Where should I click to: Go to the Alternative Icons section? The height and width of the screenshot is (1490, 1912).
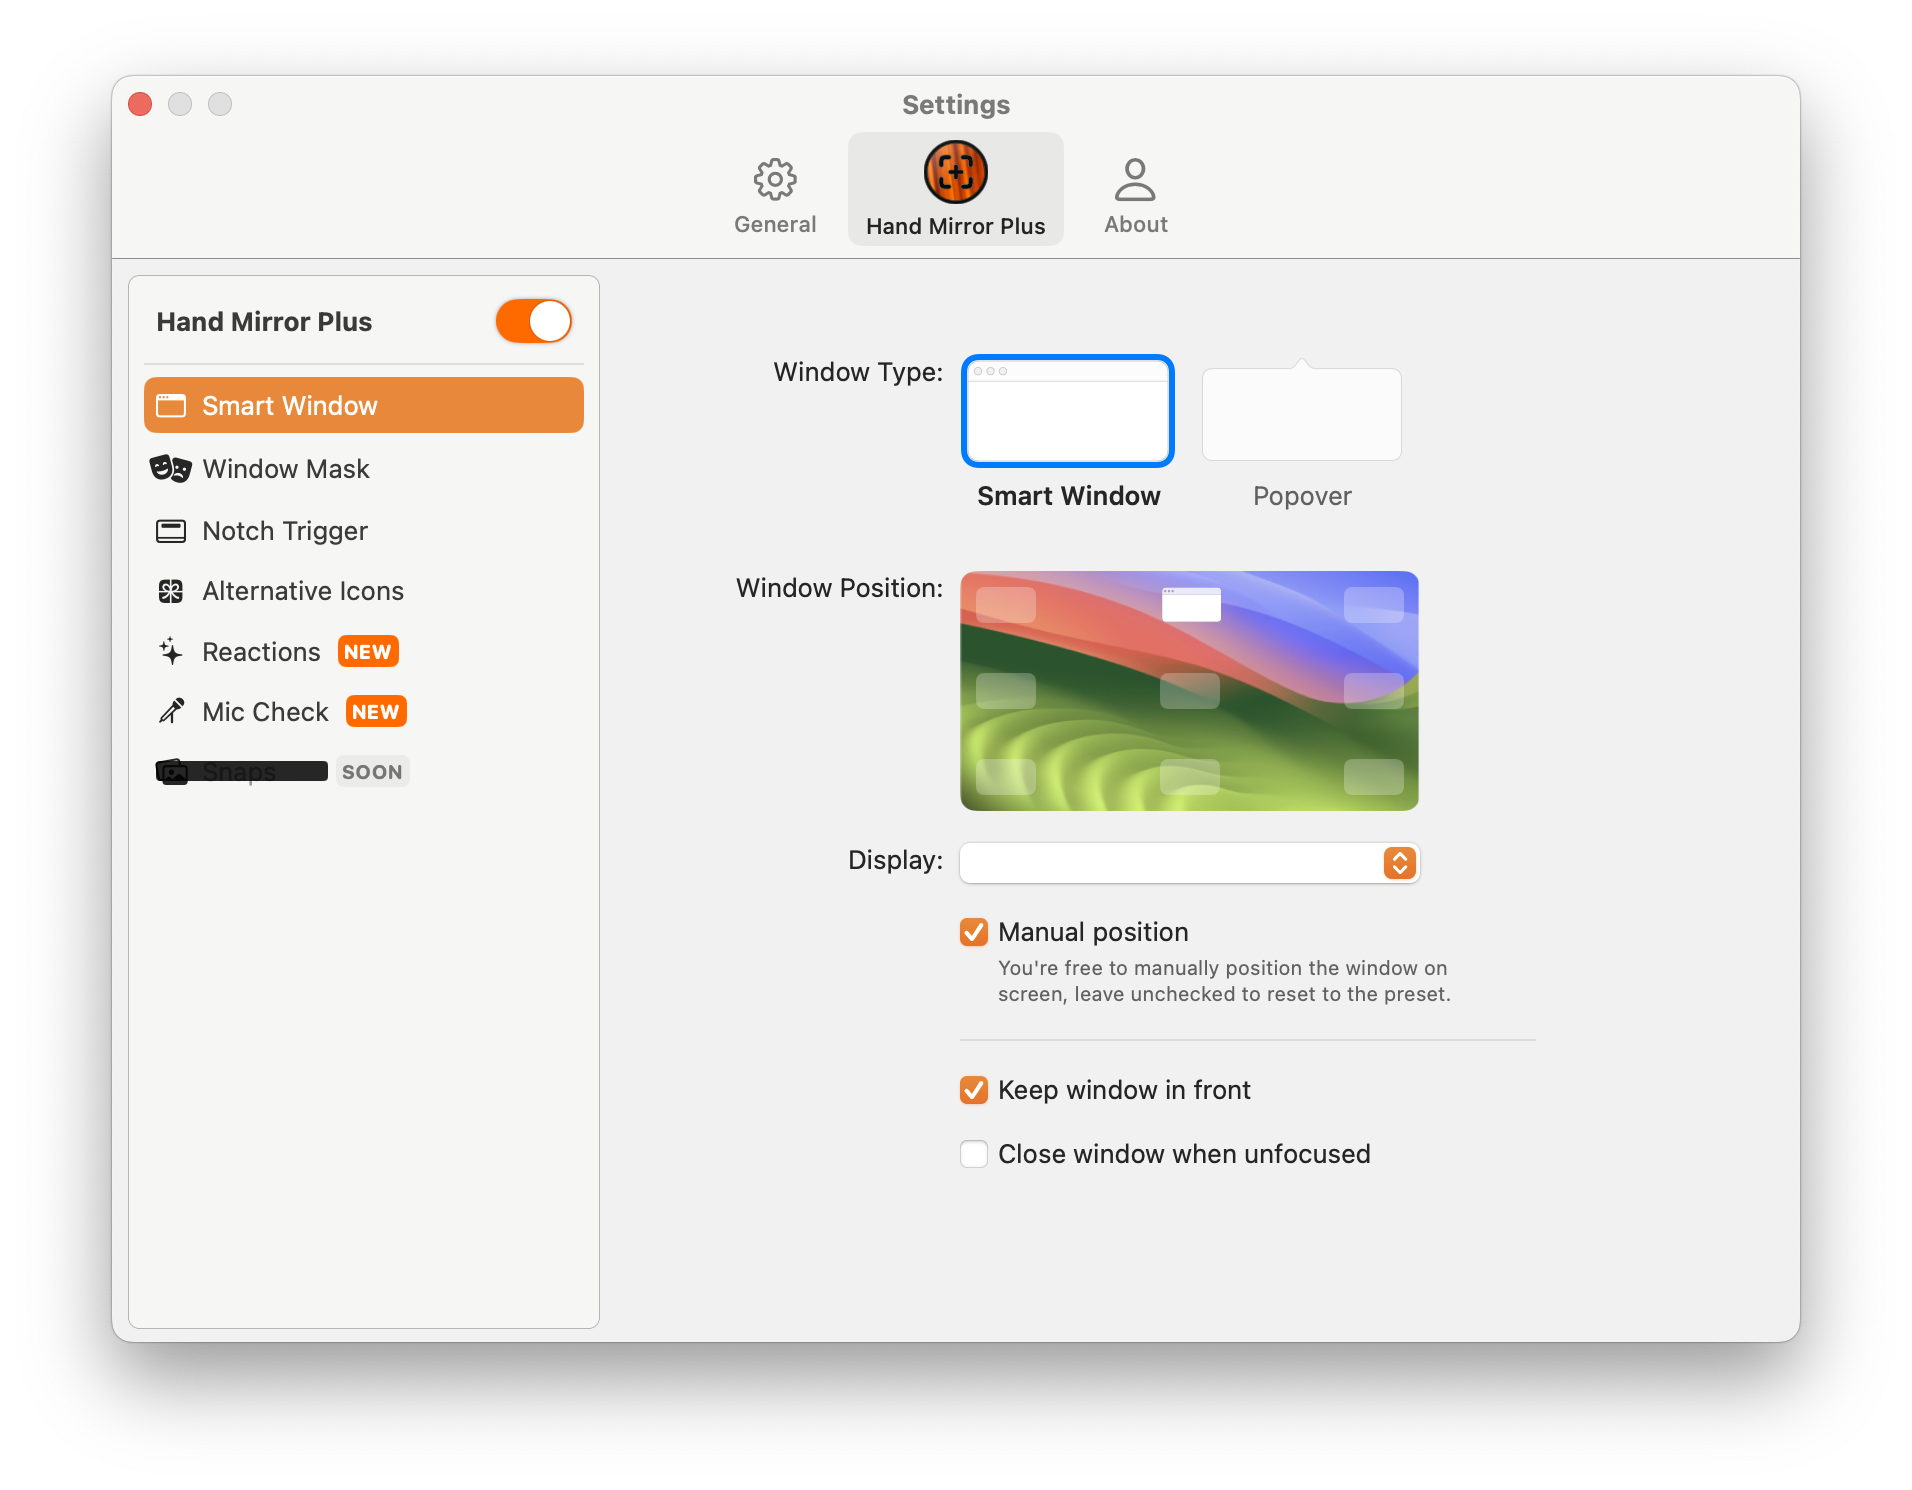click(364, 591)
